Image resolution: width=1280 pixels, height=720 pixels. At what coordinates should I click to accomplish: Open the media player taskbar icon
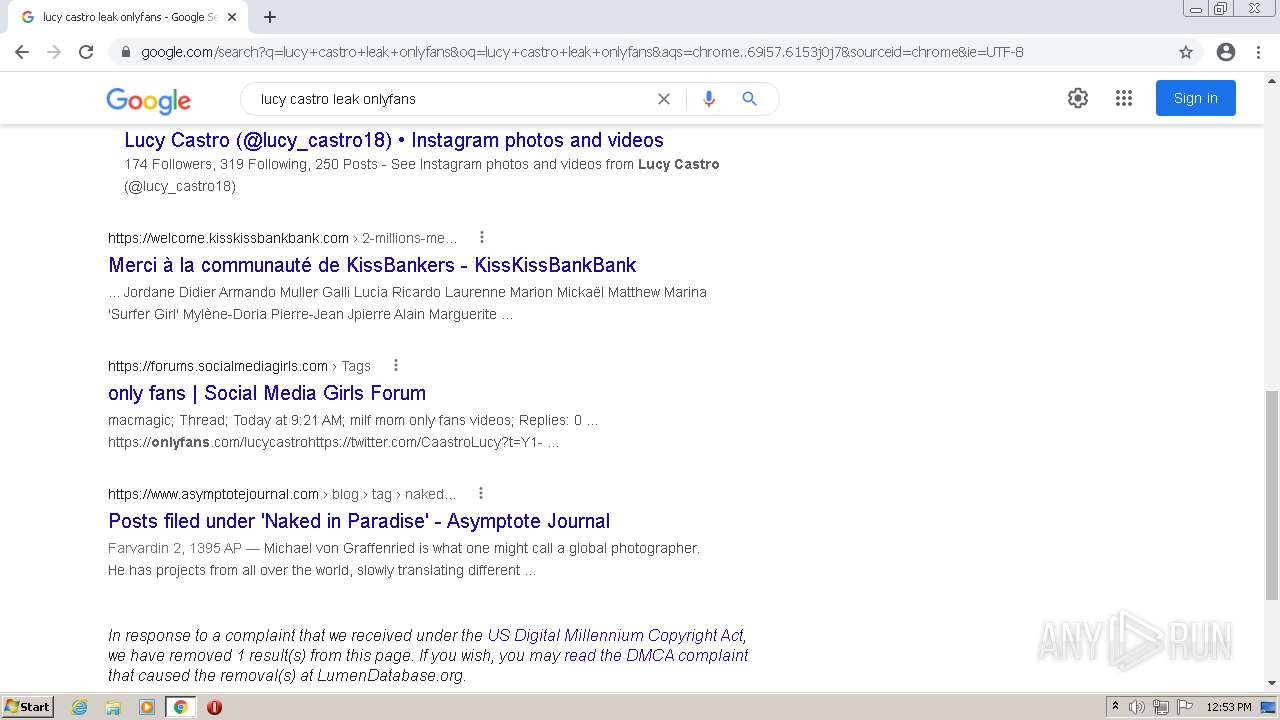(x=147, y=707)
